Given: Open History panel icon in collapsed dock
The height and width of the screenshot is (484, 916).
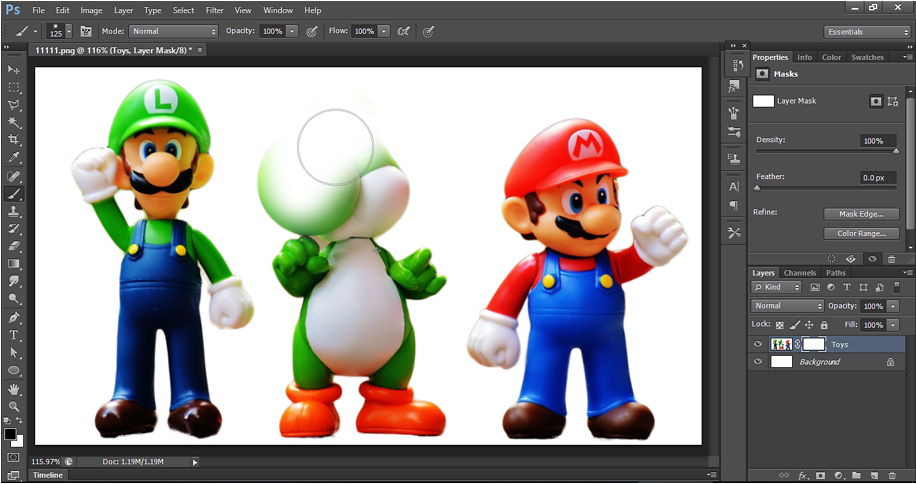Looking at the screenshot, I should 737,66.
